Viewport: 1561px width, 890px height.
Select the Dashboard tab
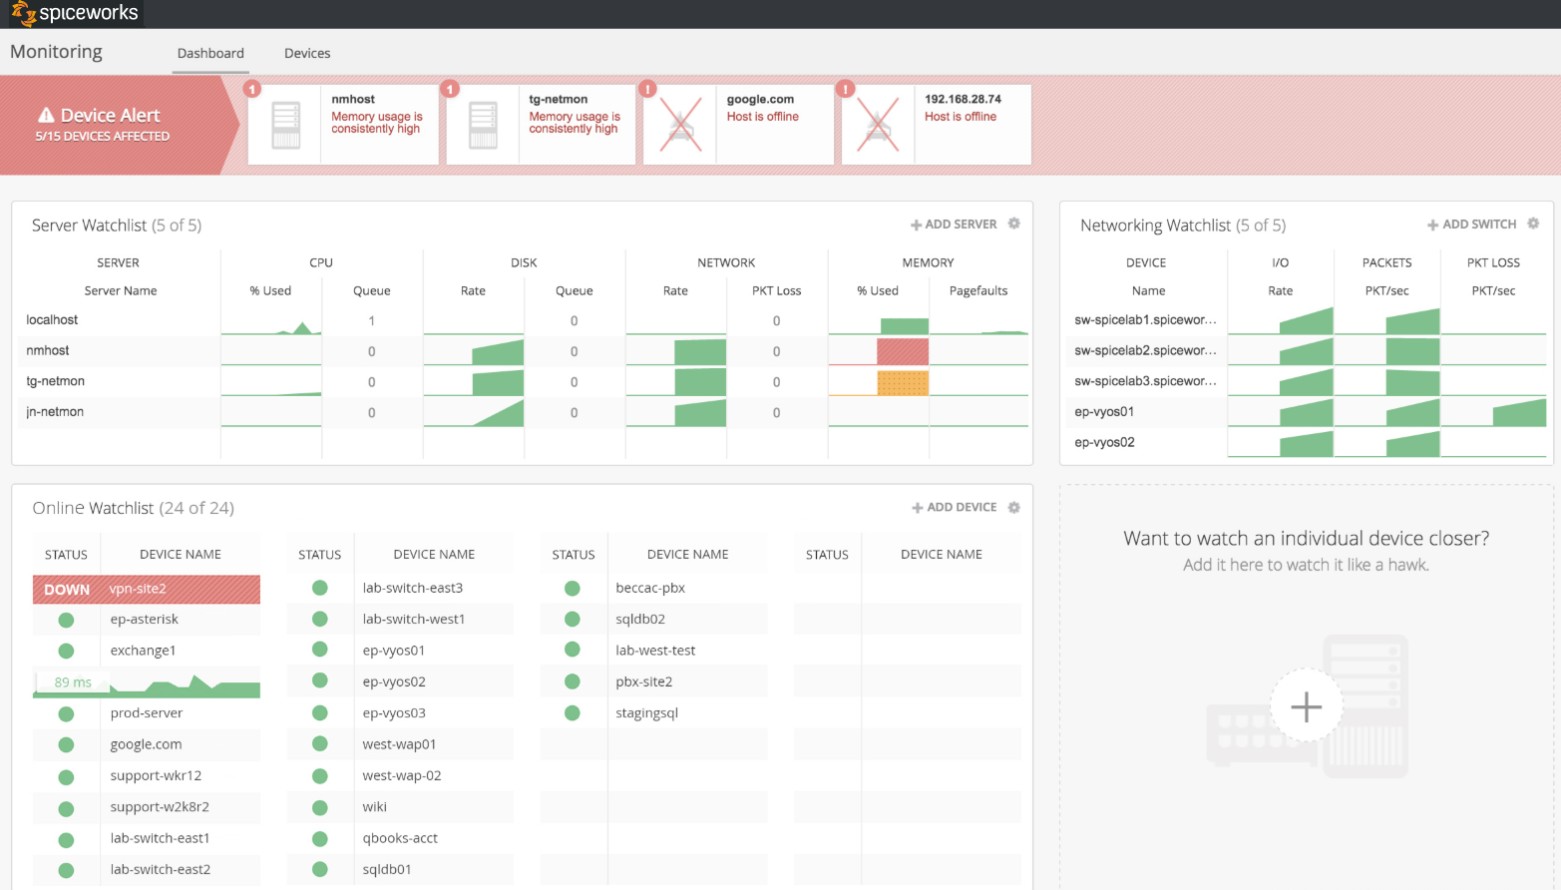click(210, 53)
